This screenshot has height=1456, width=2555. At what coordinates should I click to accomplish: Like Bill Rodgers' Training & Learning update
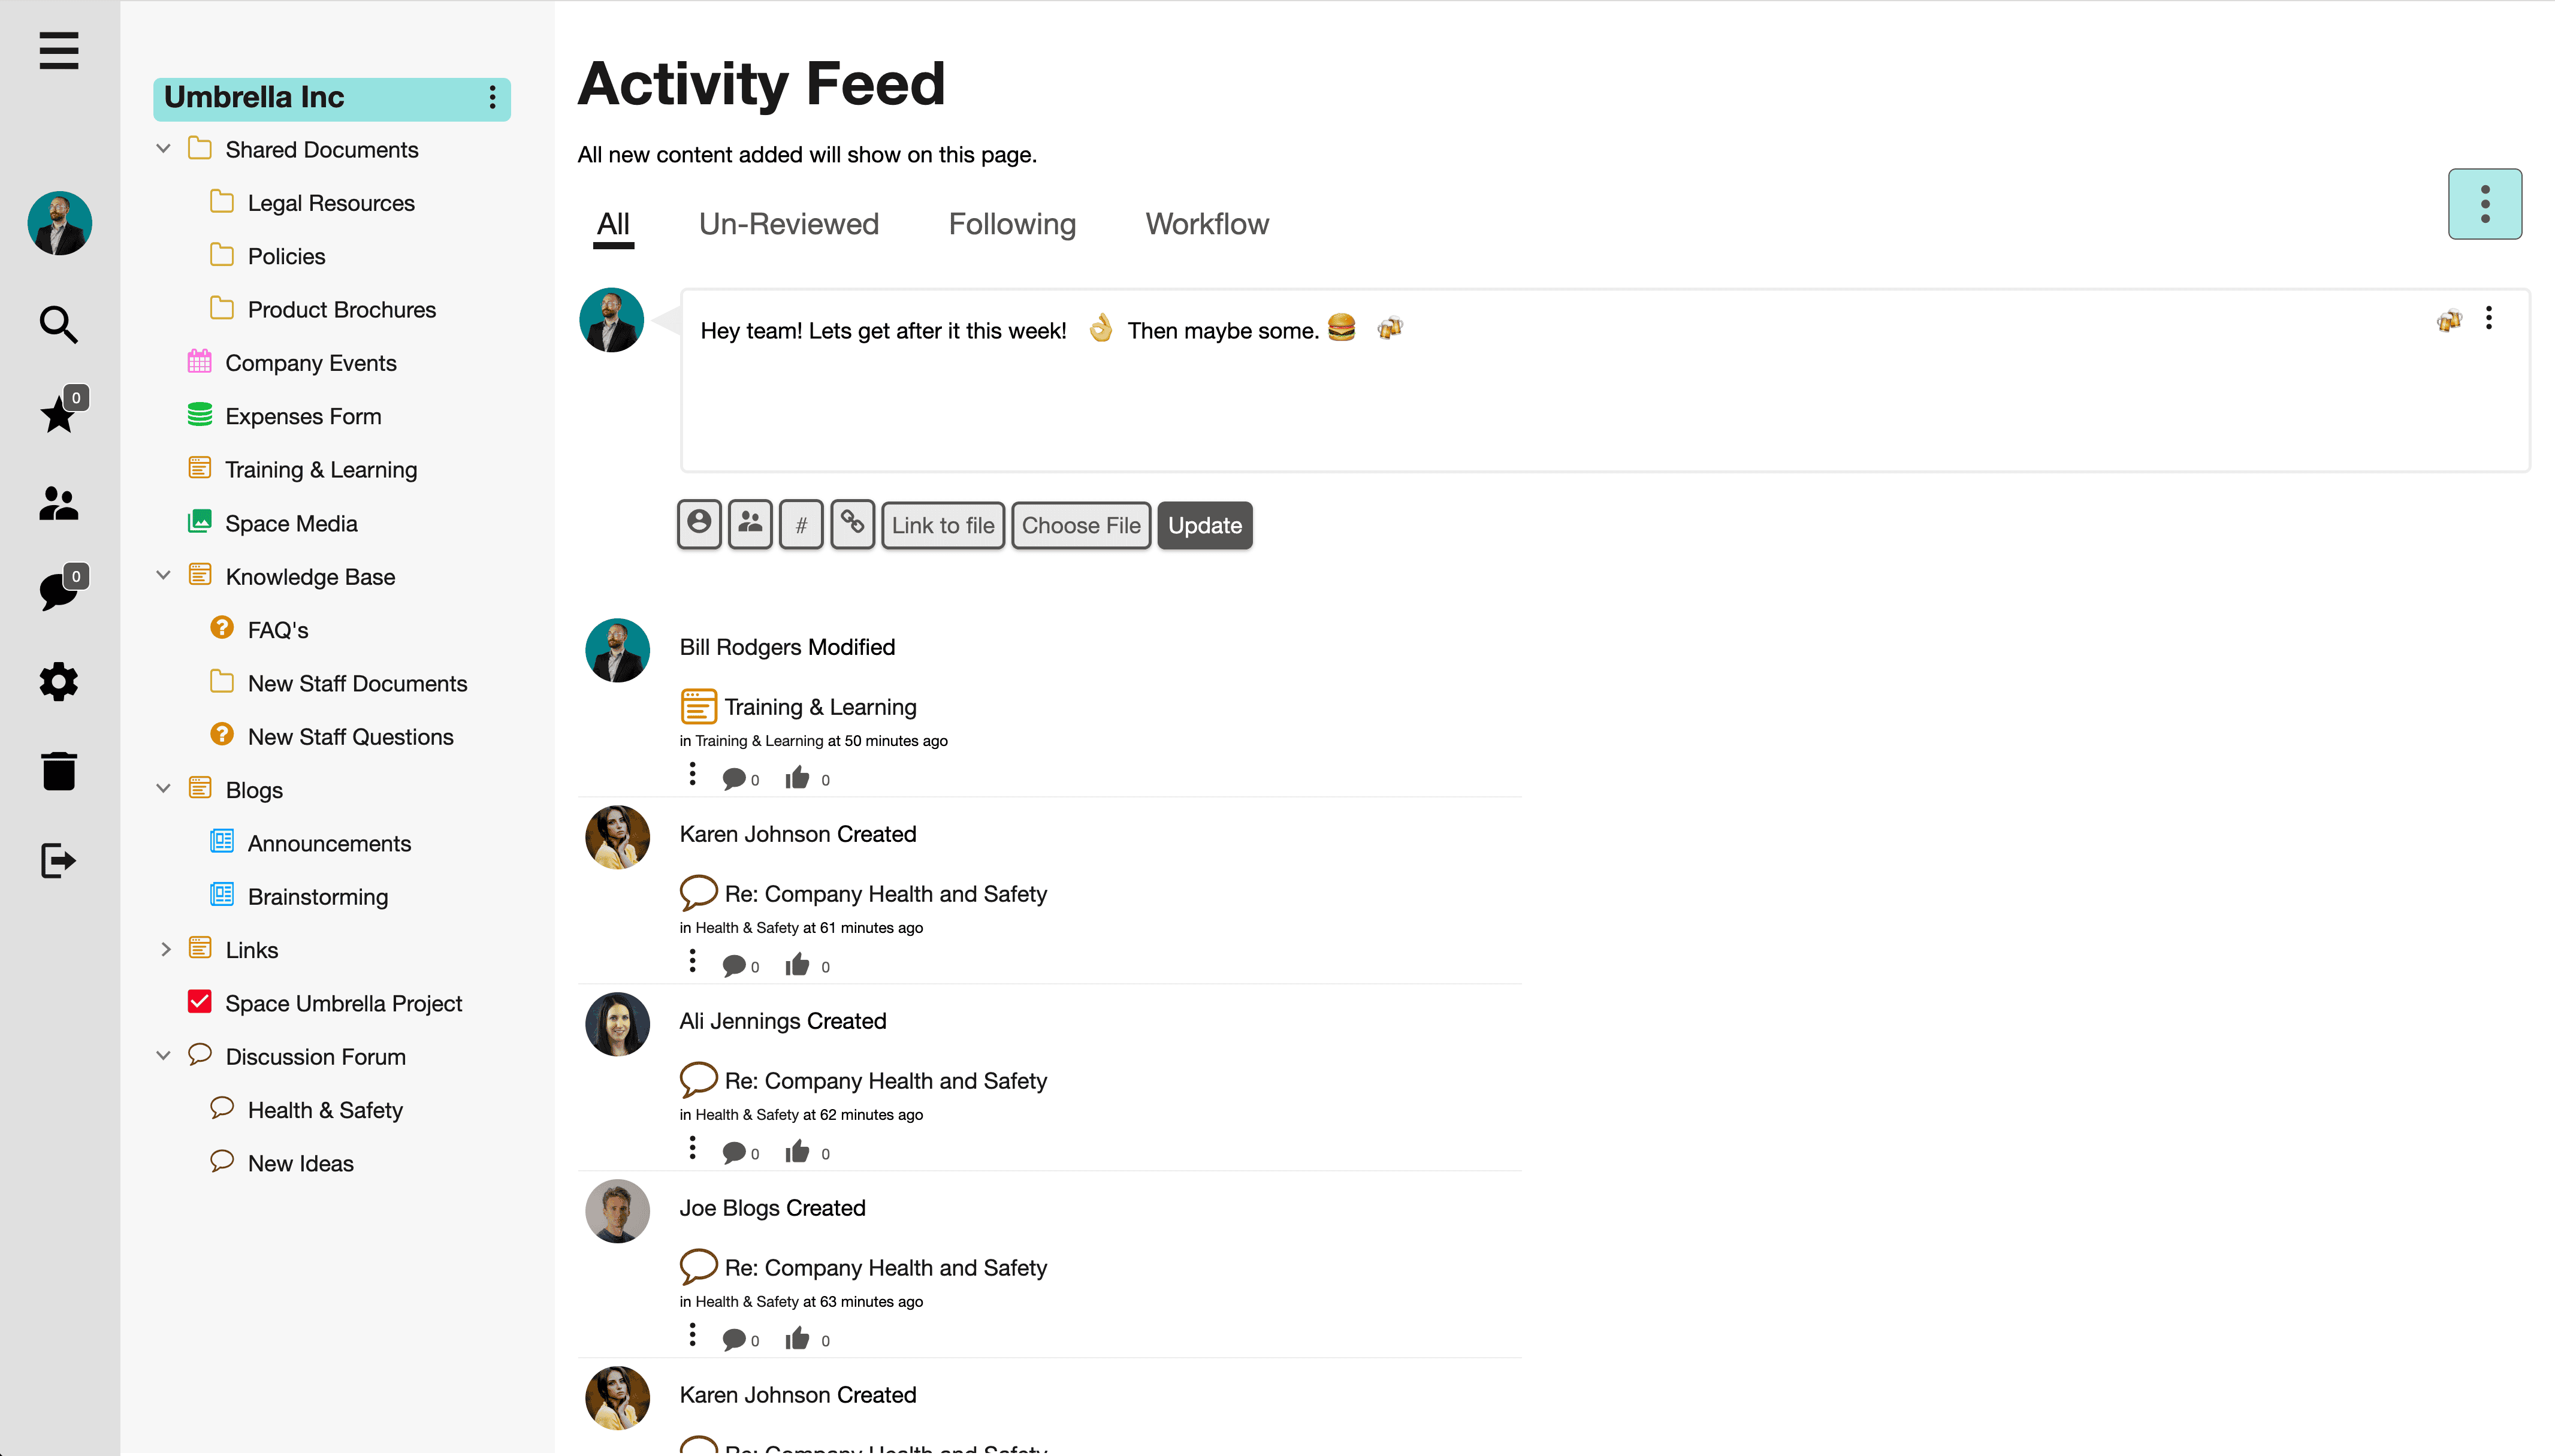coord(797,777)
